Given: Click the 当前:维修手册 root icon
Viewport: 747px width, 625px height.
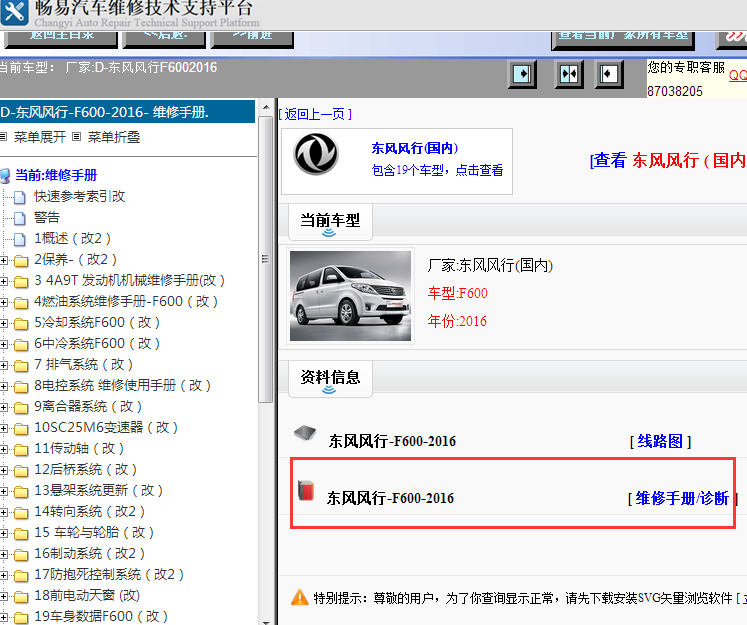Looking at the screenshot, I should [x=5, y=176].
